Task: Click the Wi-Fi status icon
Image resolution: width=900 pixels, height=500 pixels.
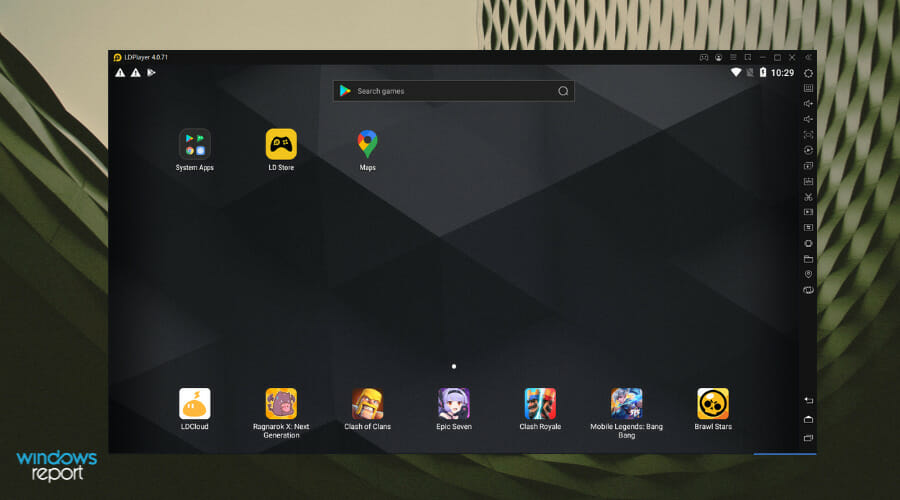Action: [x=736, y=72]
